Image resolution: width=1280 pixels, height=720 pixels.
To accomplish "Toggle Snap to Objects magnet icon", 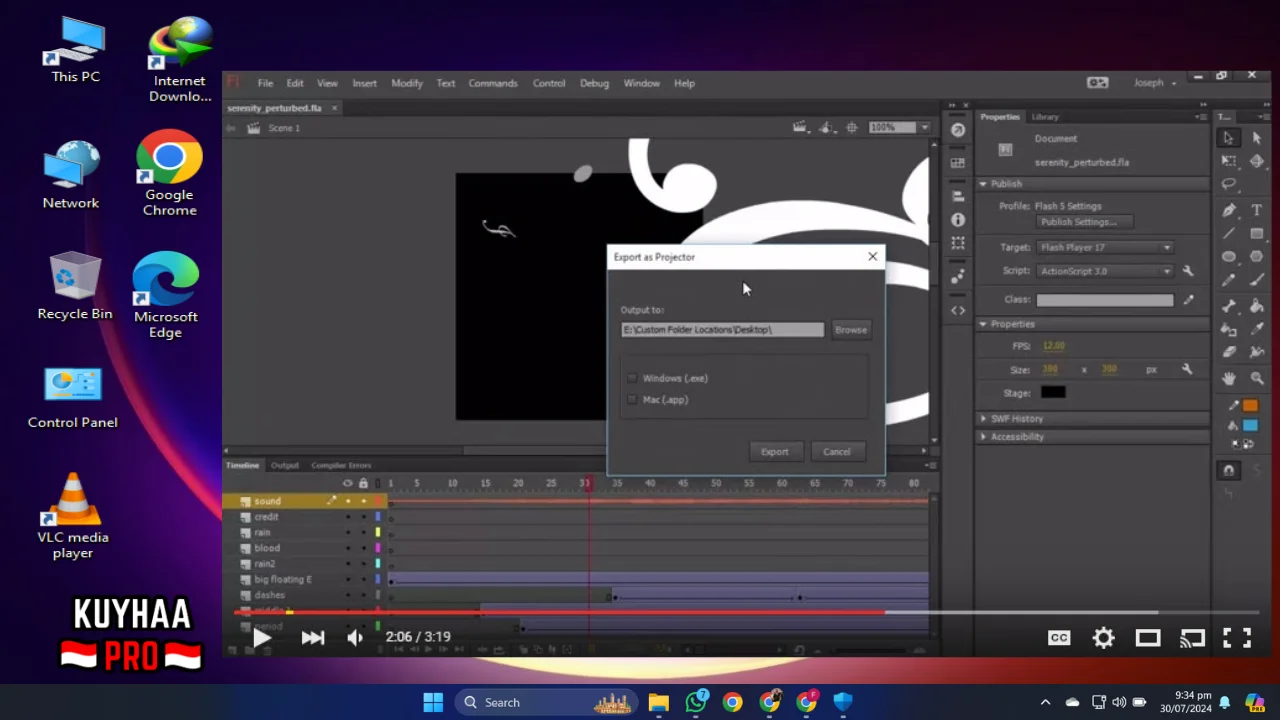I will (x=1229, y=470).
